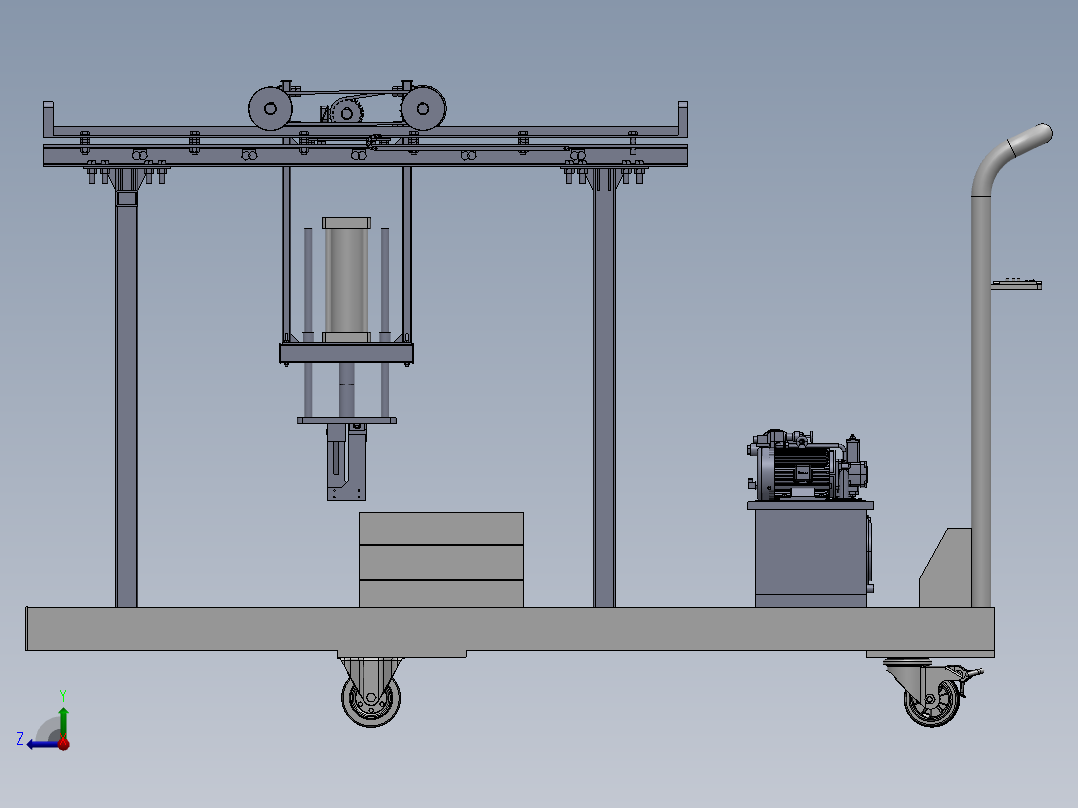Select the top plate of the stacked plates

click(x=441, y=528)
